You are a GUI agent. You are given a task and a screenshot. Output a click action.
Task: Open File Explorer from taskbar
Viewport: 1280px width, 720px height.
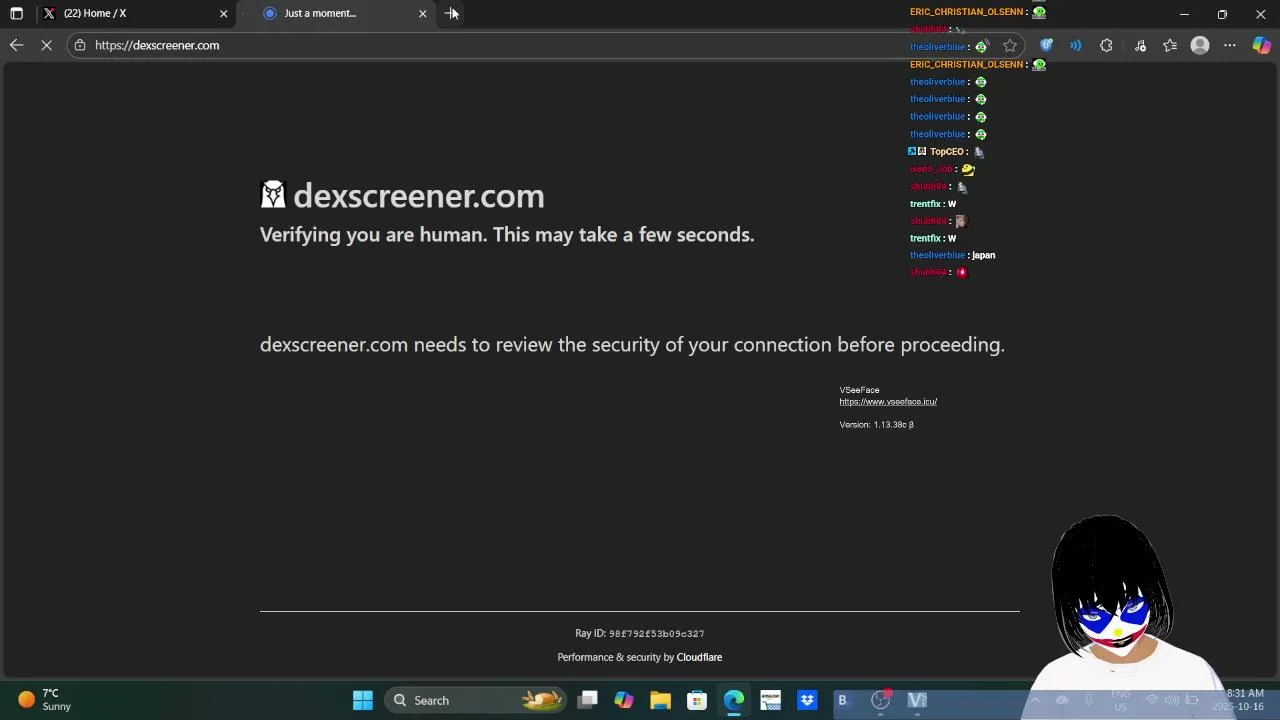(660, 700)
